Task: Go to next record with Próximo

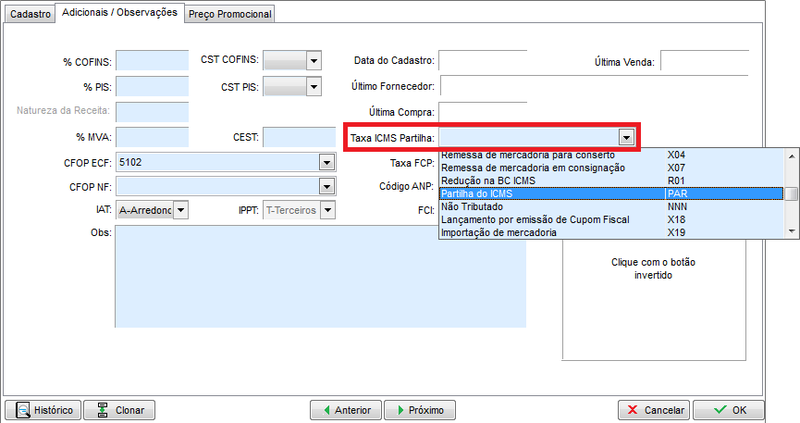Action: tap(419, 410)
